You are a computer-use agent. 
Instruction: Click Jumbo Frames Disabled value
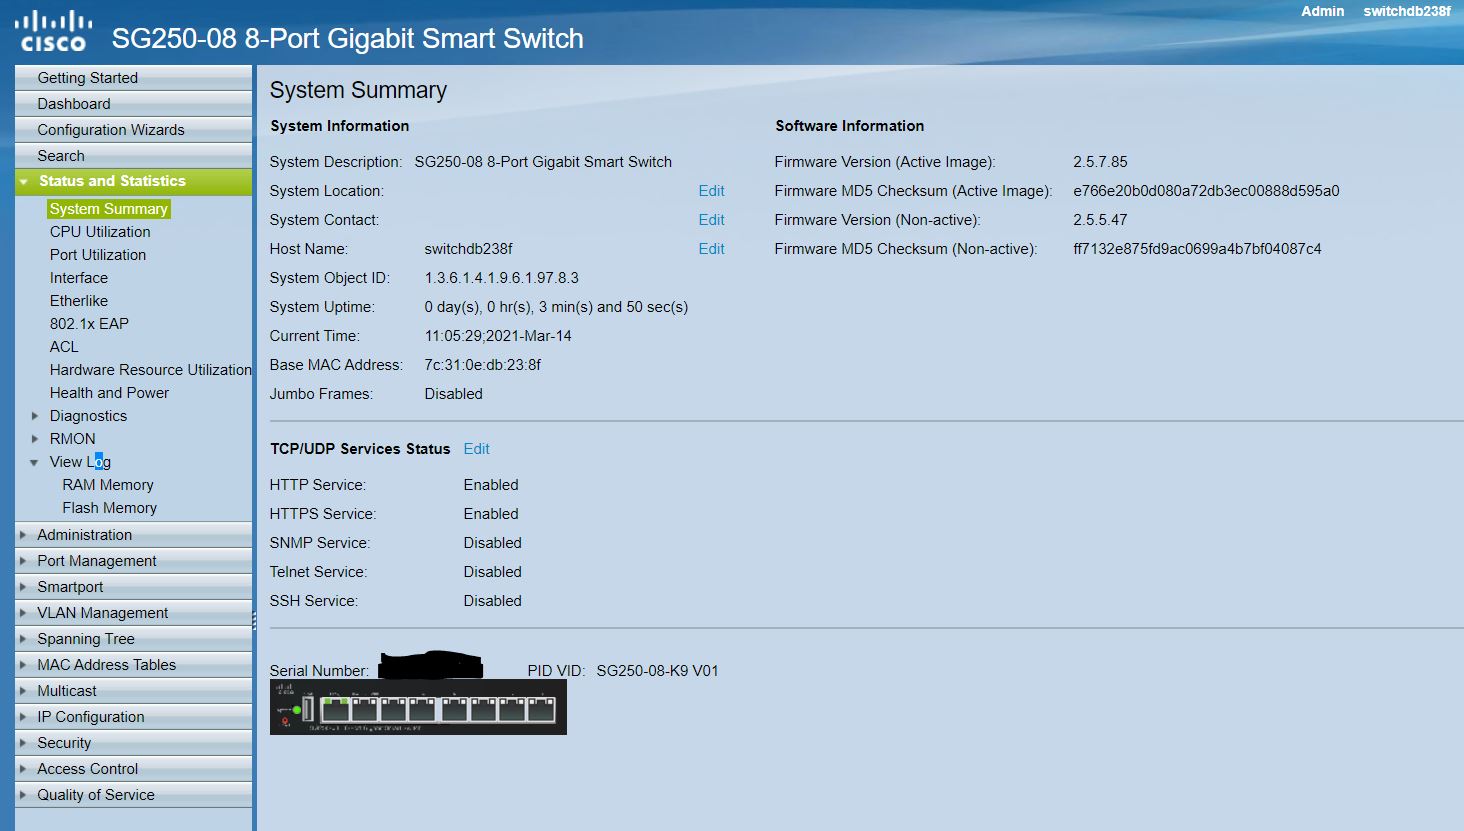pyautogui.click(x=454, y=394)
